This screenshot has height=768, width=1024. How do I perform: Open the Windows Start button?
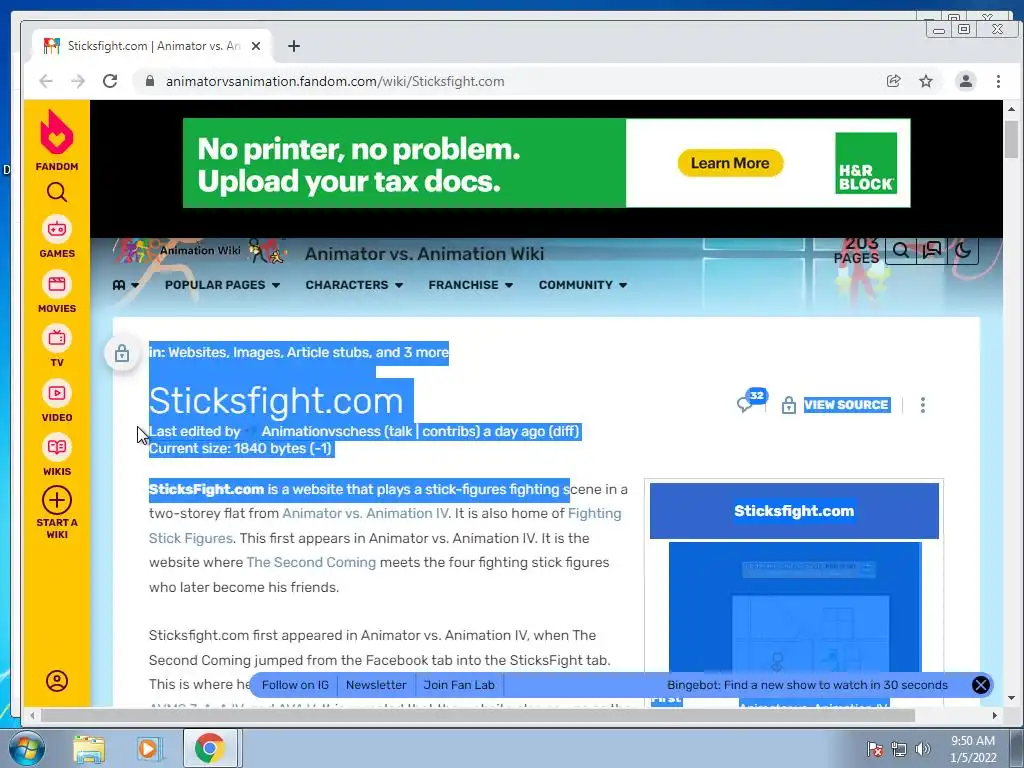click(26, 748)
